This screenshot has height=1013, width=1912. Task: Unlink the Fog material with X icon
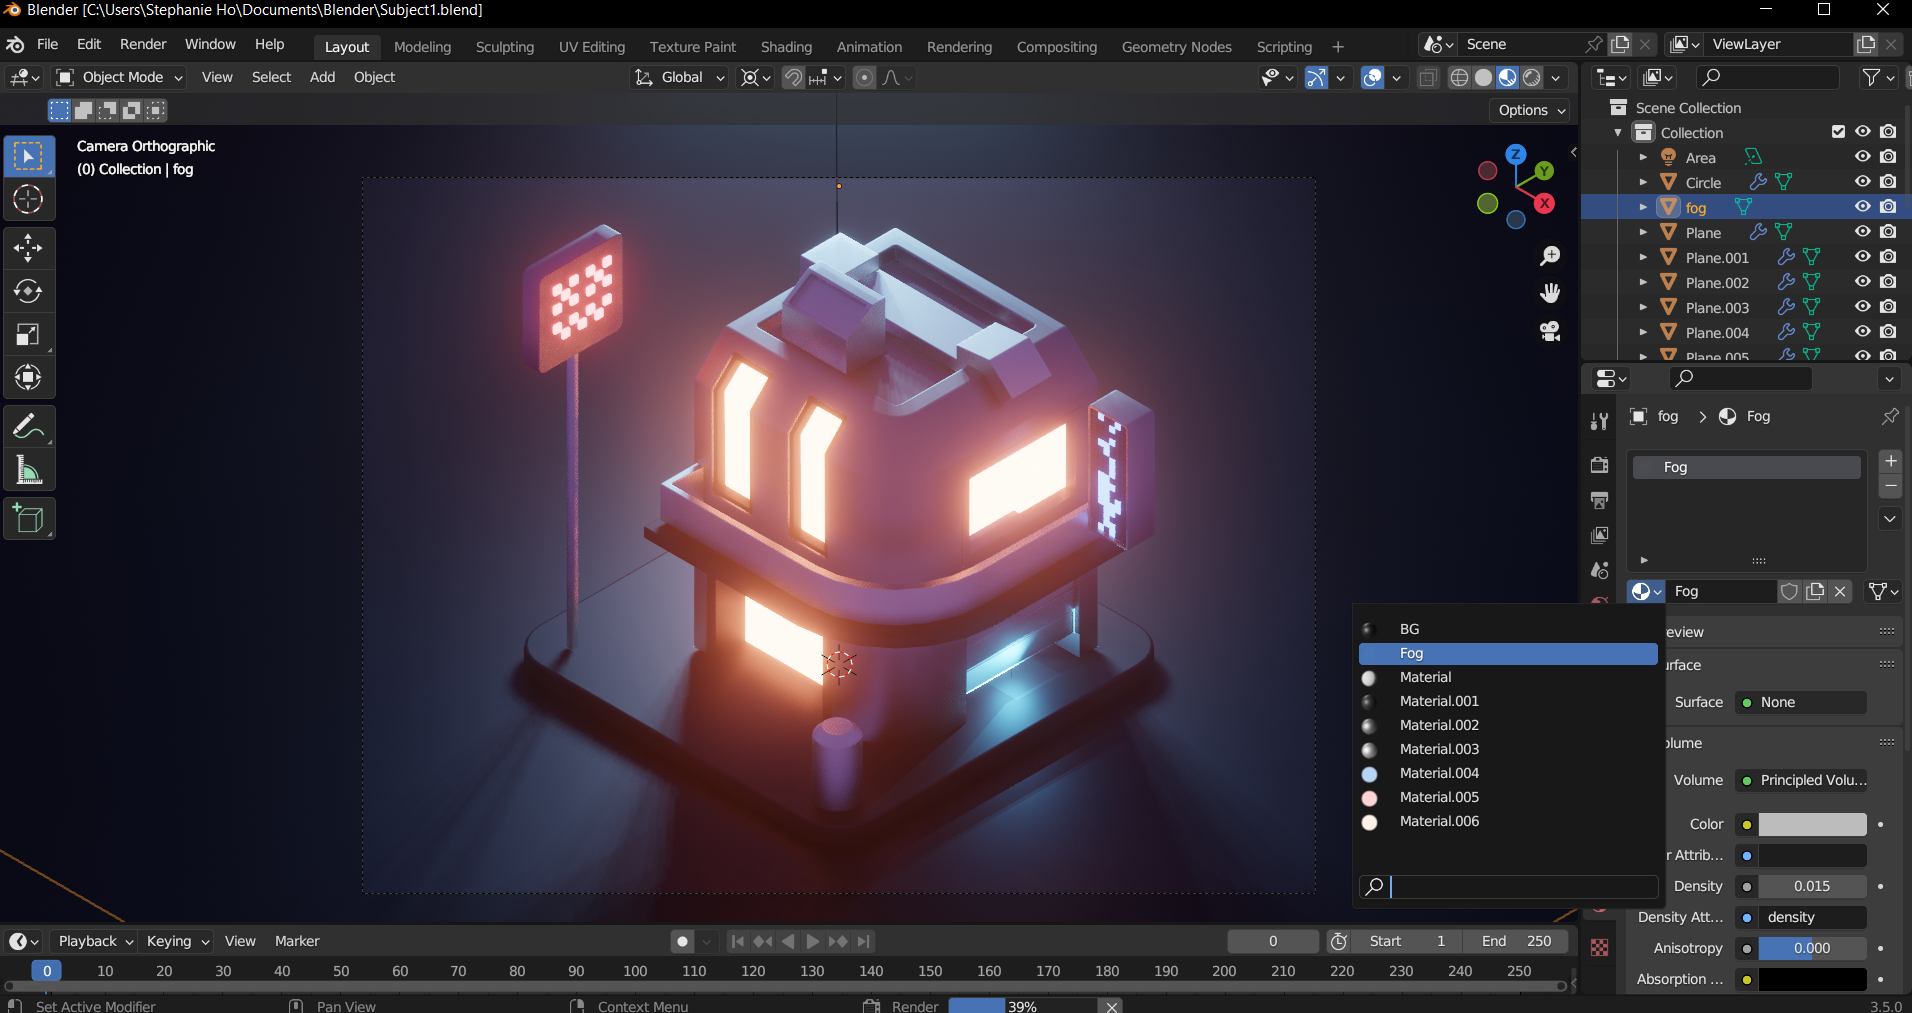[x=1840, y=591]
